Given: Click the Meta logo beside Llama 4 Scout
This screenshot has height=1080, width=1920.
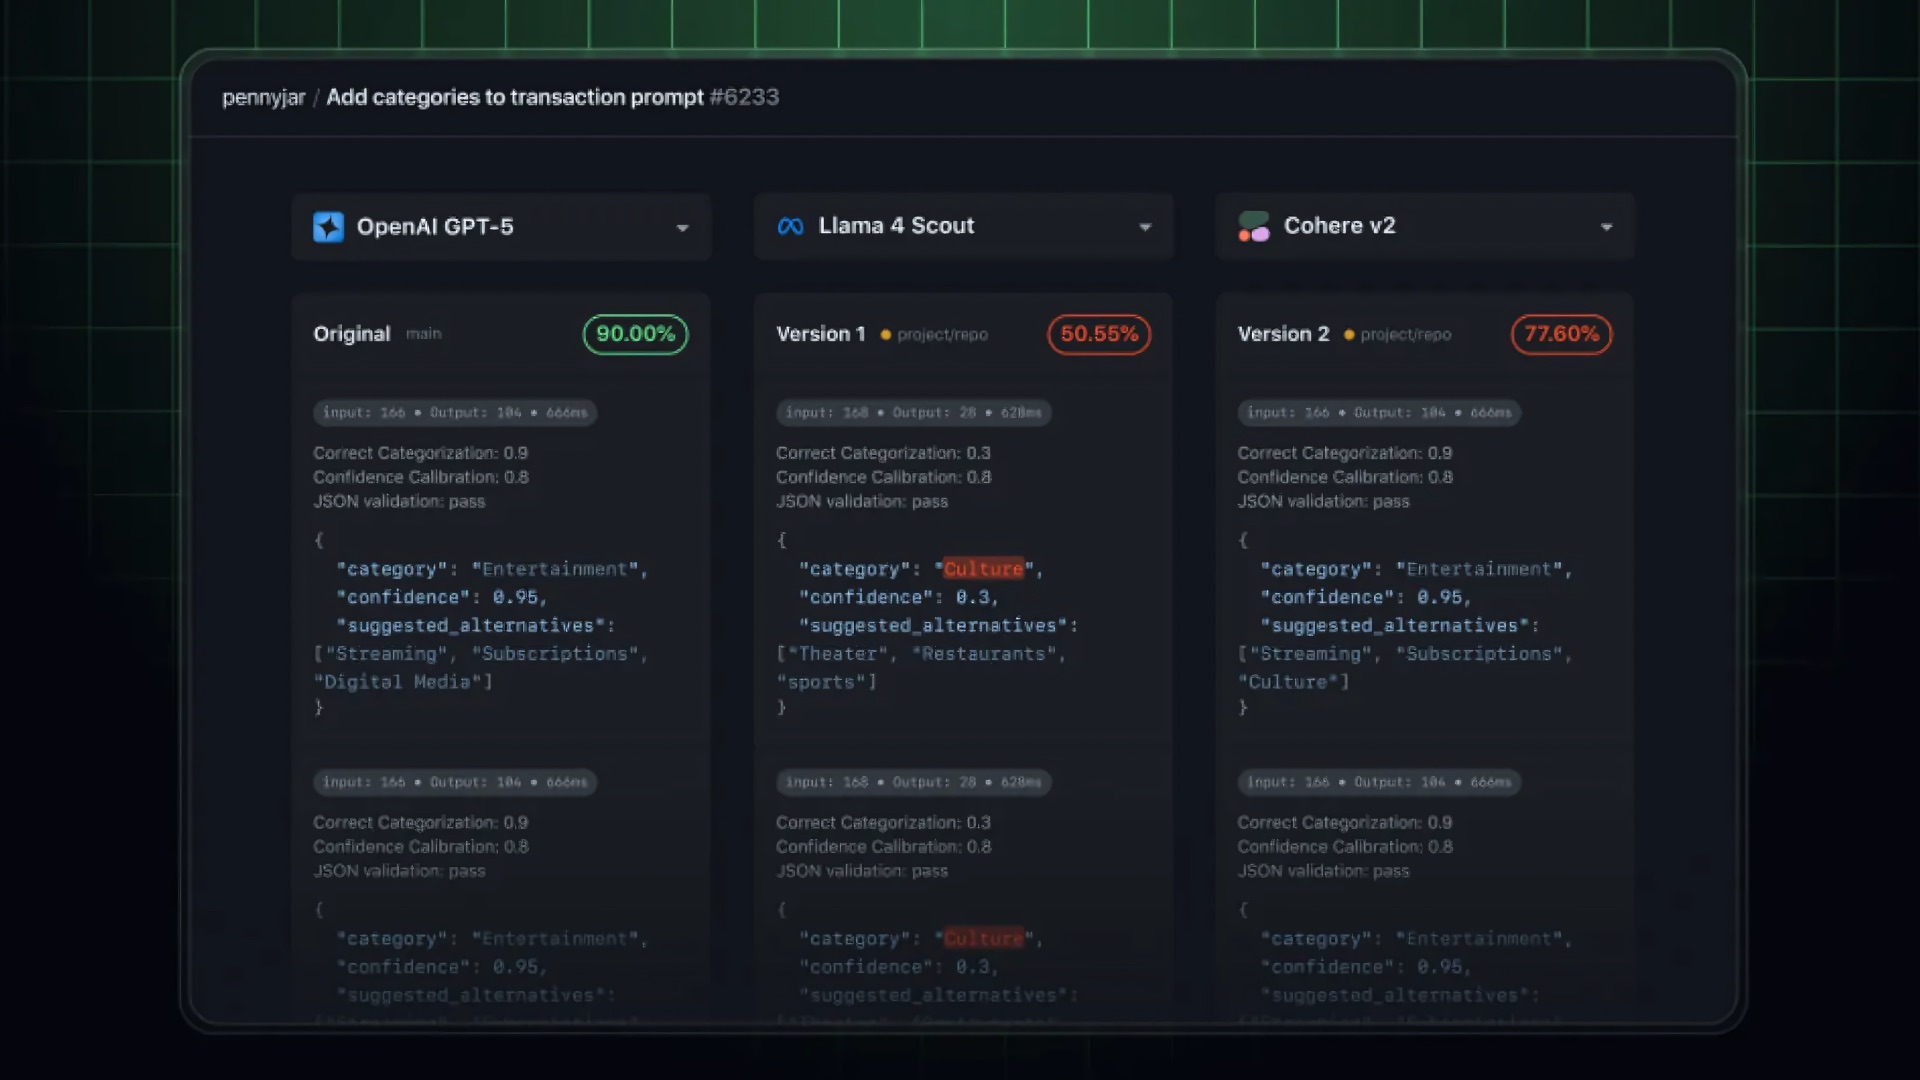Looking at the screenshot, I should 791,226.
